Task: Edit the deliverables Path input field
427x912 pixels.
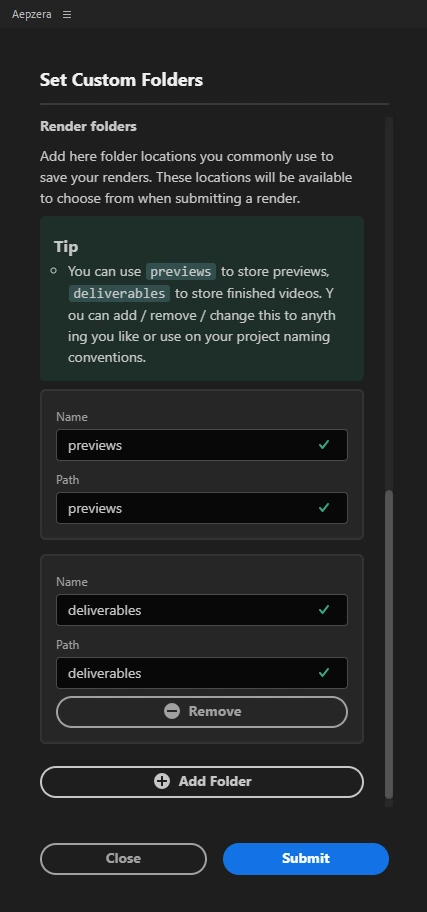Action: [x=202, y=673]
